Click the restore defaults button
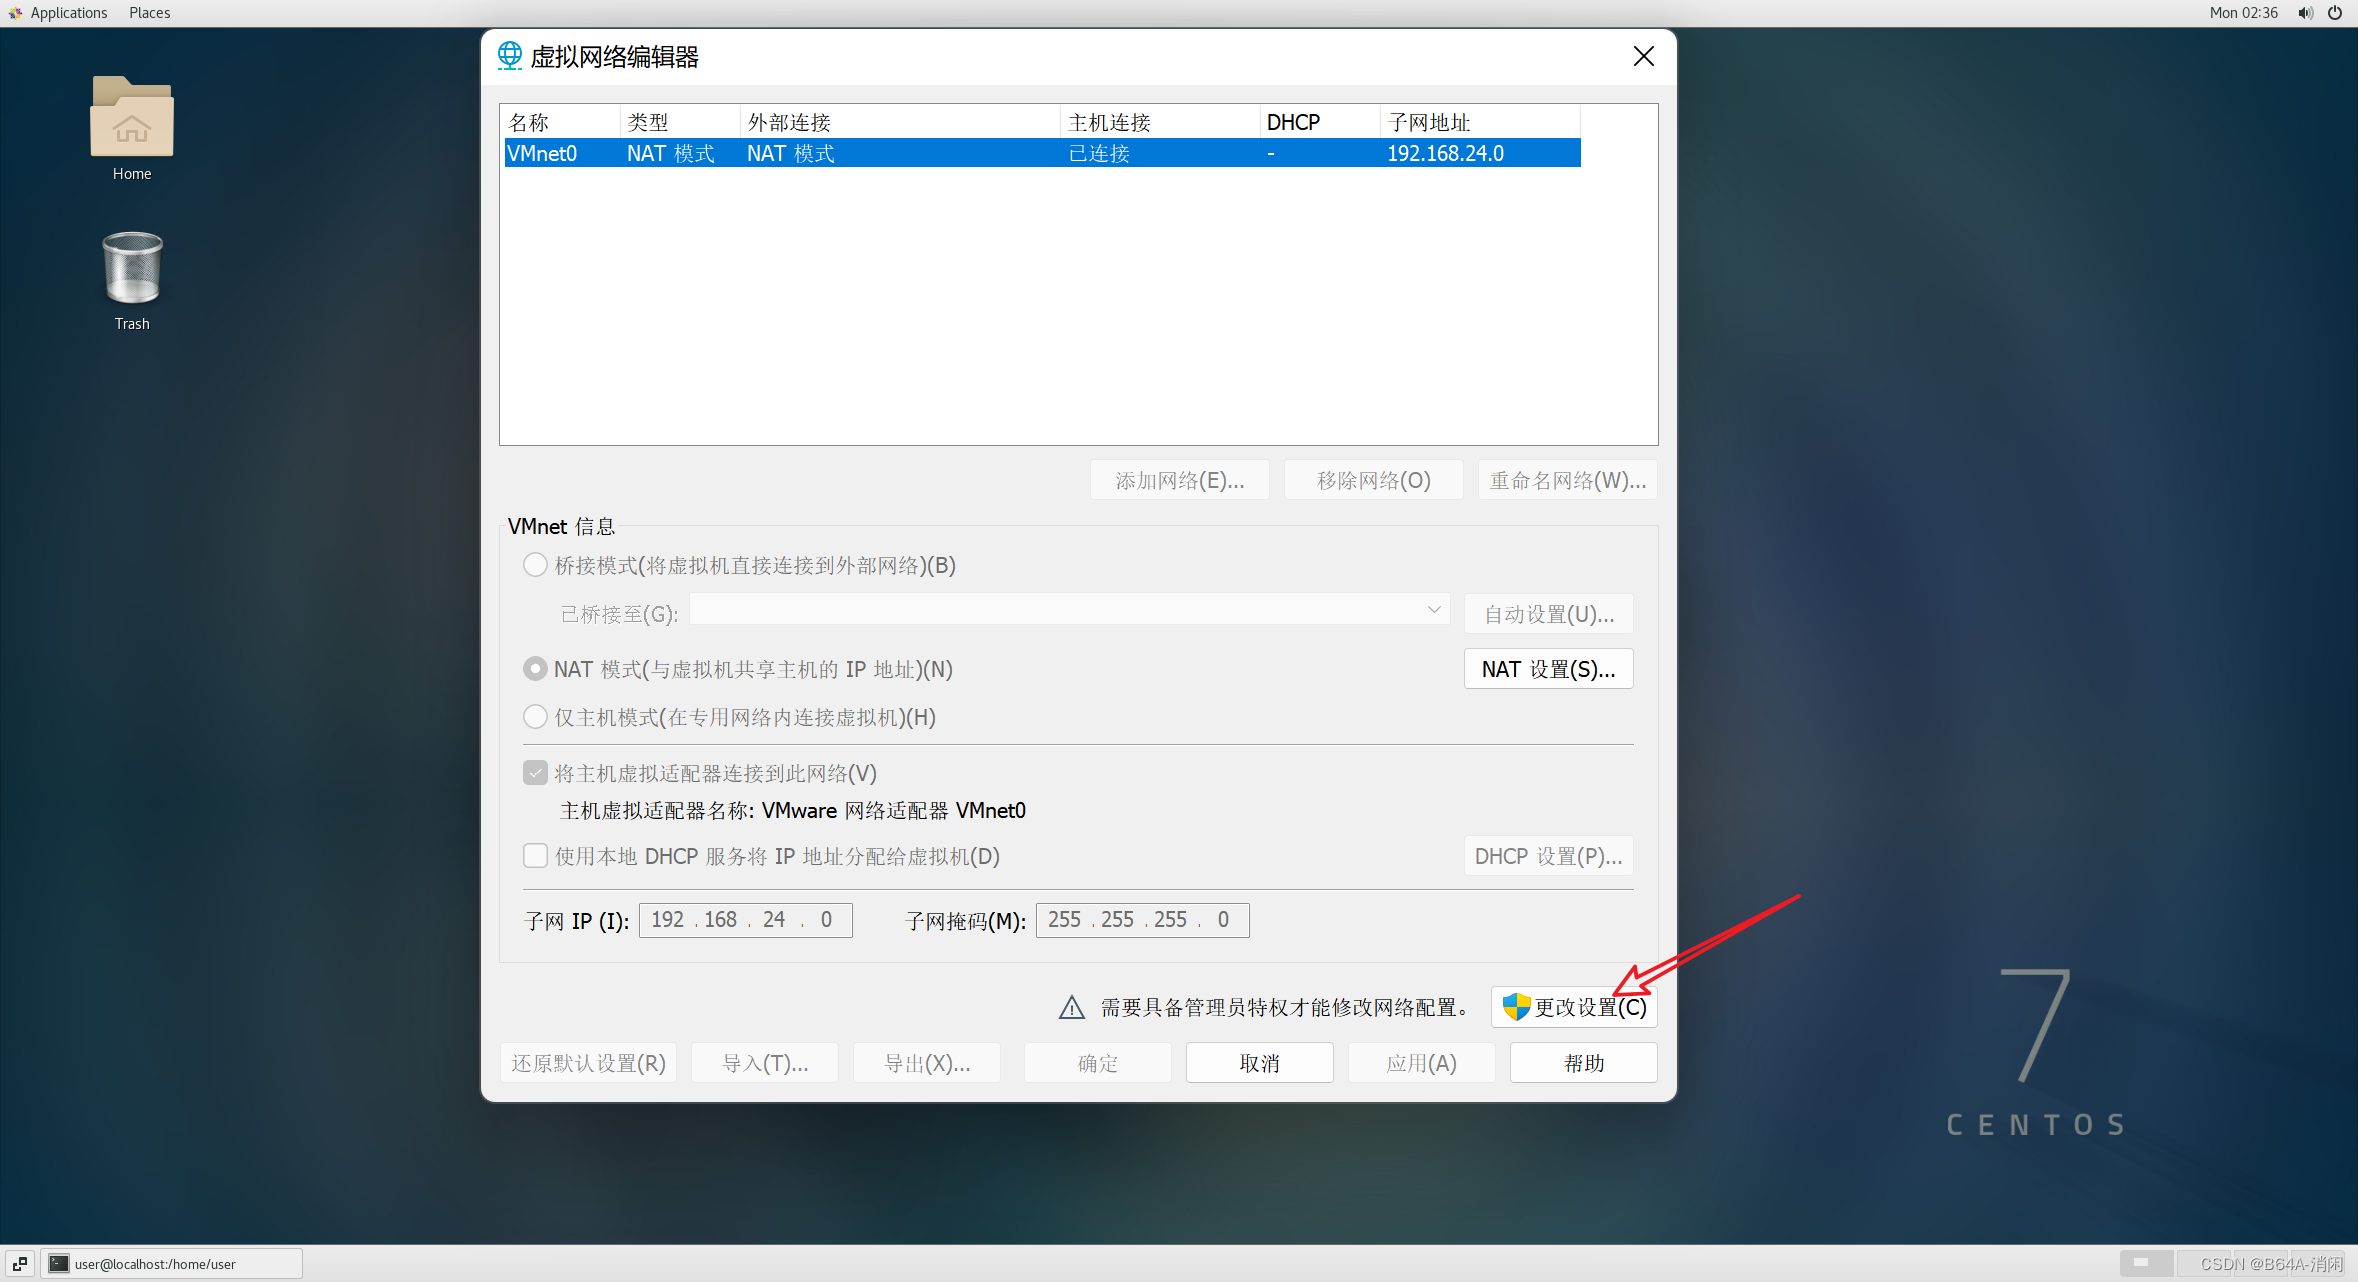Image resolution: width=2358 pixels, height=1282 pixels. pyautogui.click(x=584, y=1063)
